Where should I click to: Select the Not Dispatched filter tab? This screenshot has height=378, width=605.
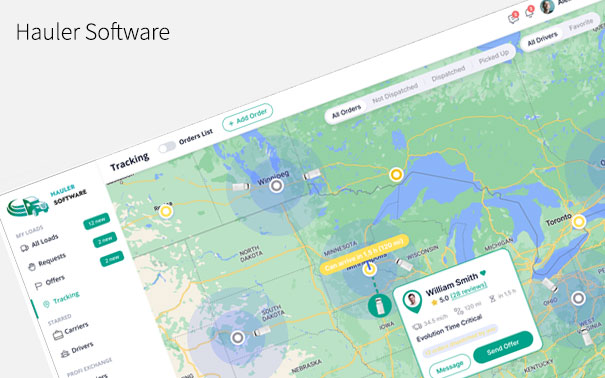coord(395,93)
